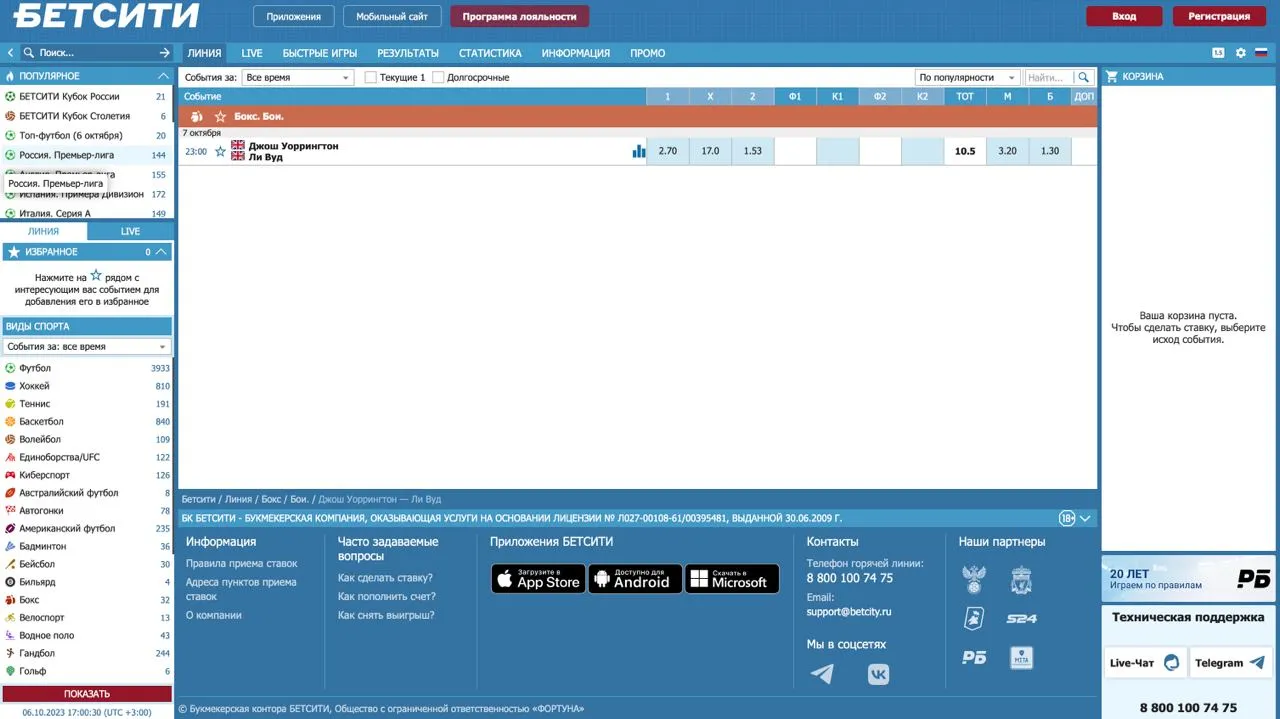Change odds format via 1.5 icon

point(1218,53)
